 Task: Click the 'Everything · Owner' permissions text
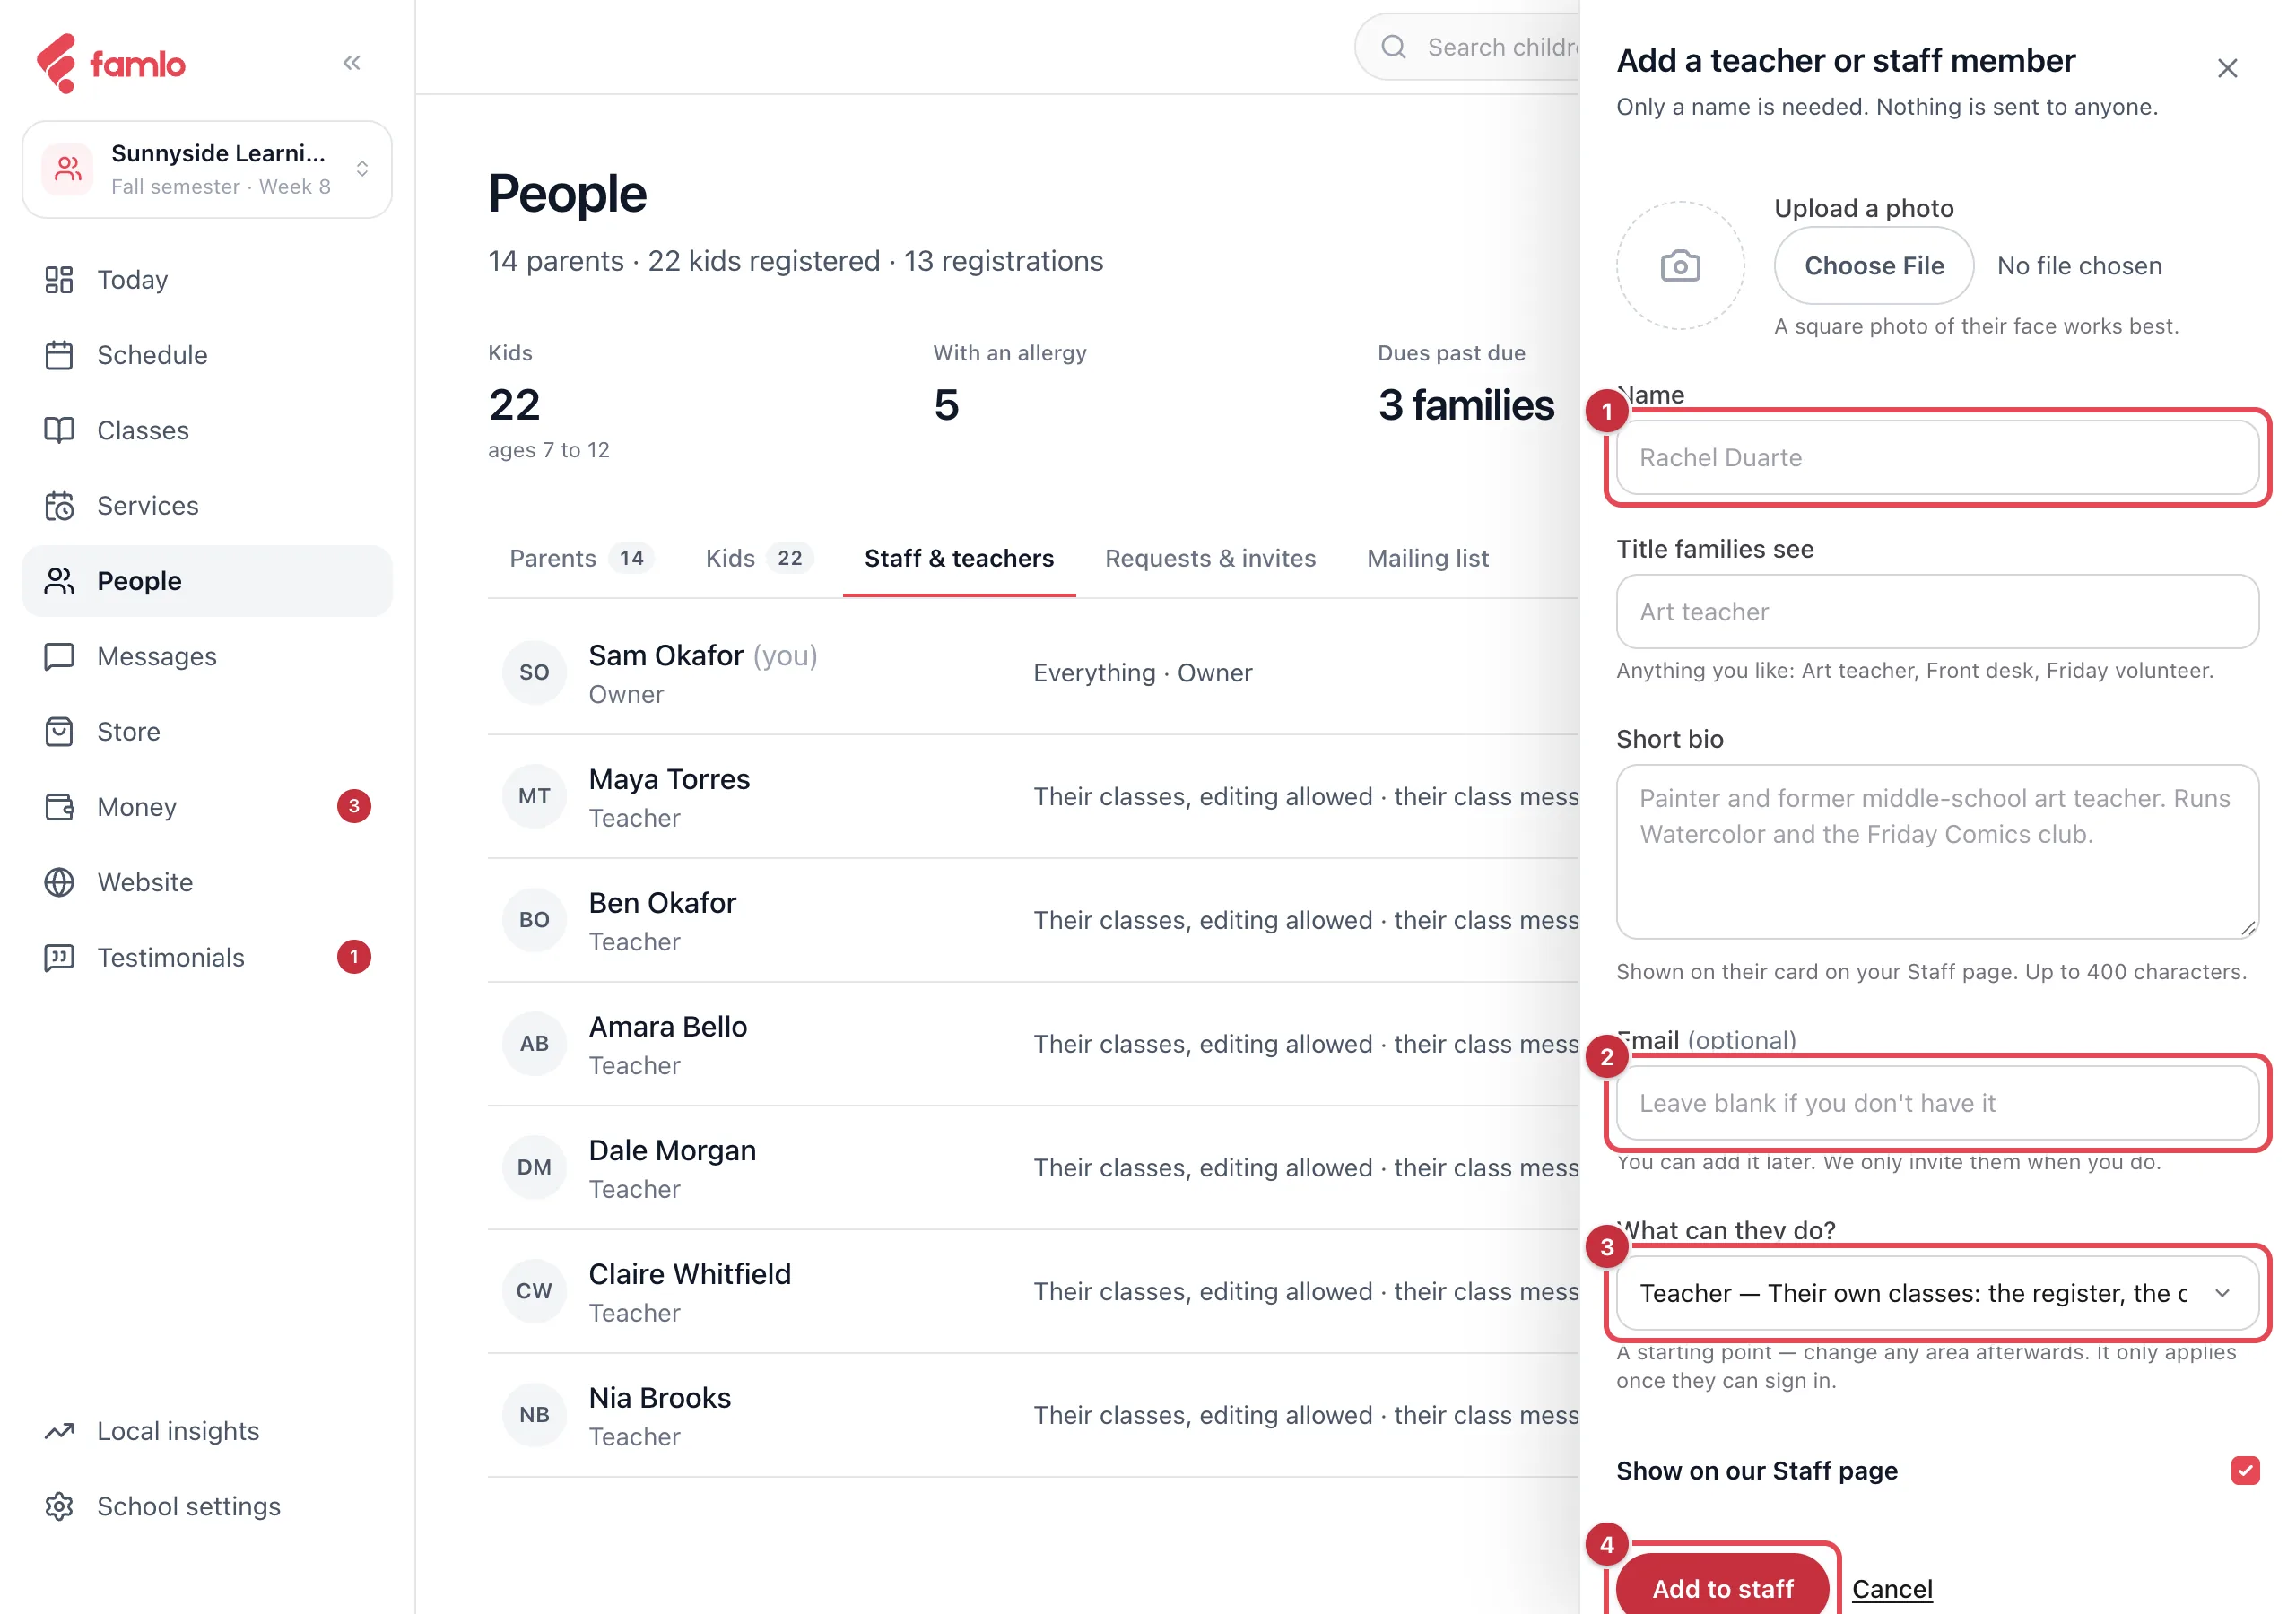click(x=1142, y=673)
